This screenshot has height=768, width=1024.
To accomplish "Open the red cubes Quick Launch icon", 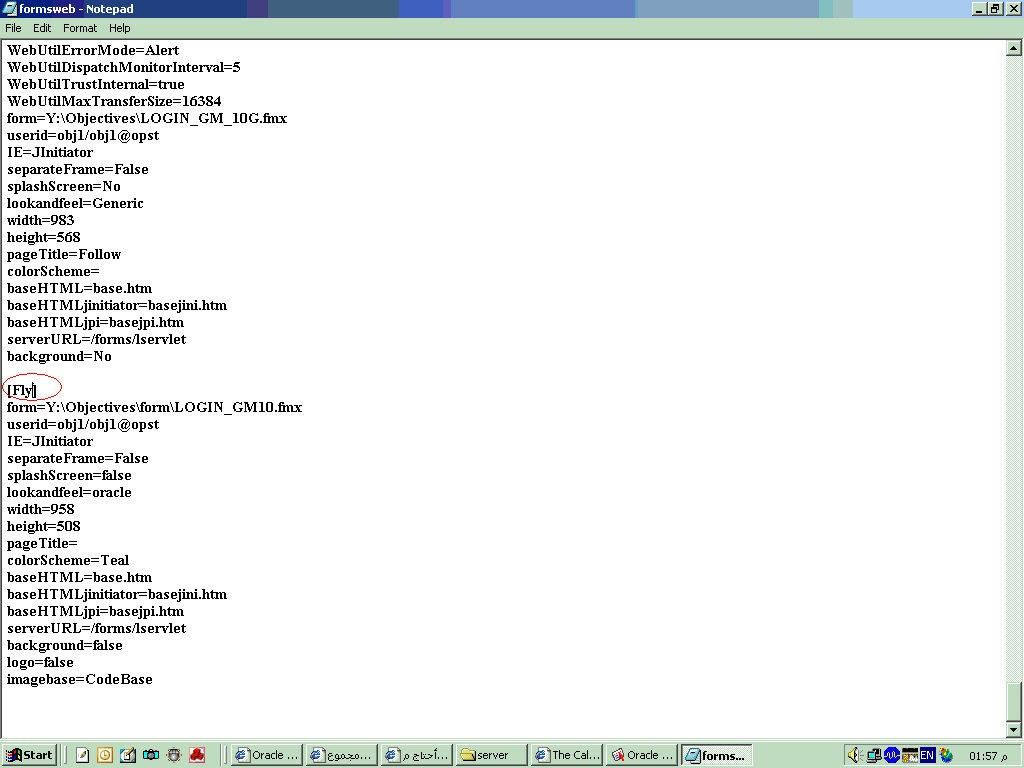I will [197, 755].
